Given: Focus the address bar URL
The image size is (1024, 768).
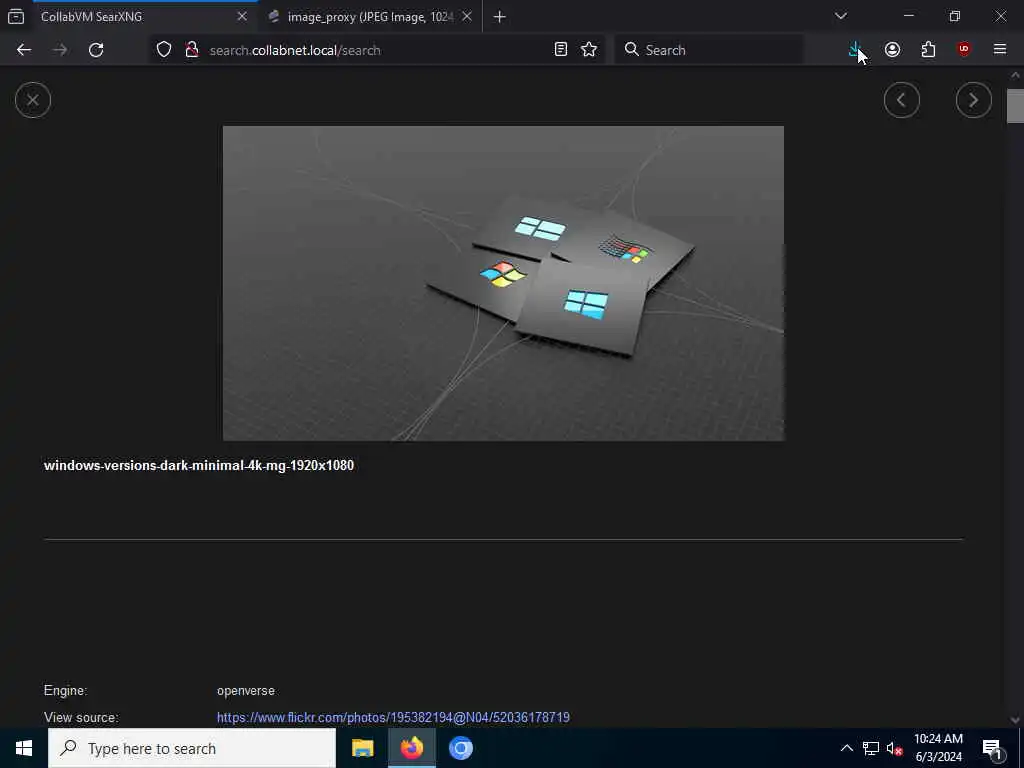Looking at the screenshot, I should point(379,50).
